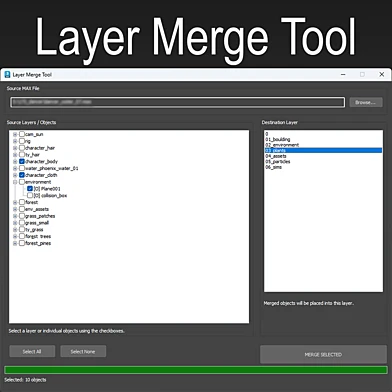The image size is (392, 392).
Task: Minimize the Layer Merge Tool window
Action: click(343, 74)
